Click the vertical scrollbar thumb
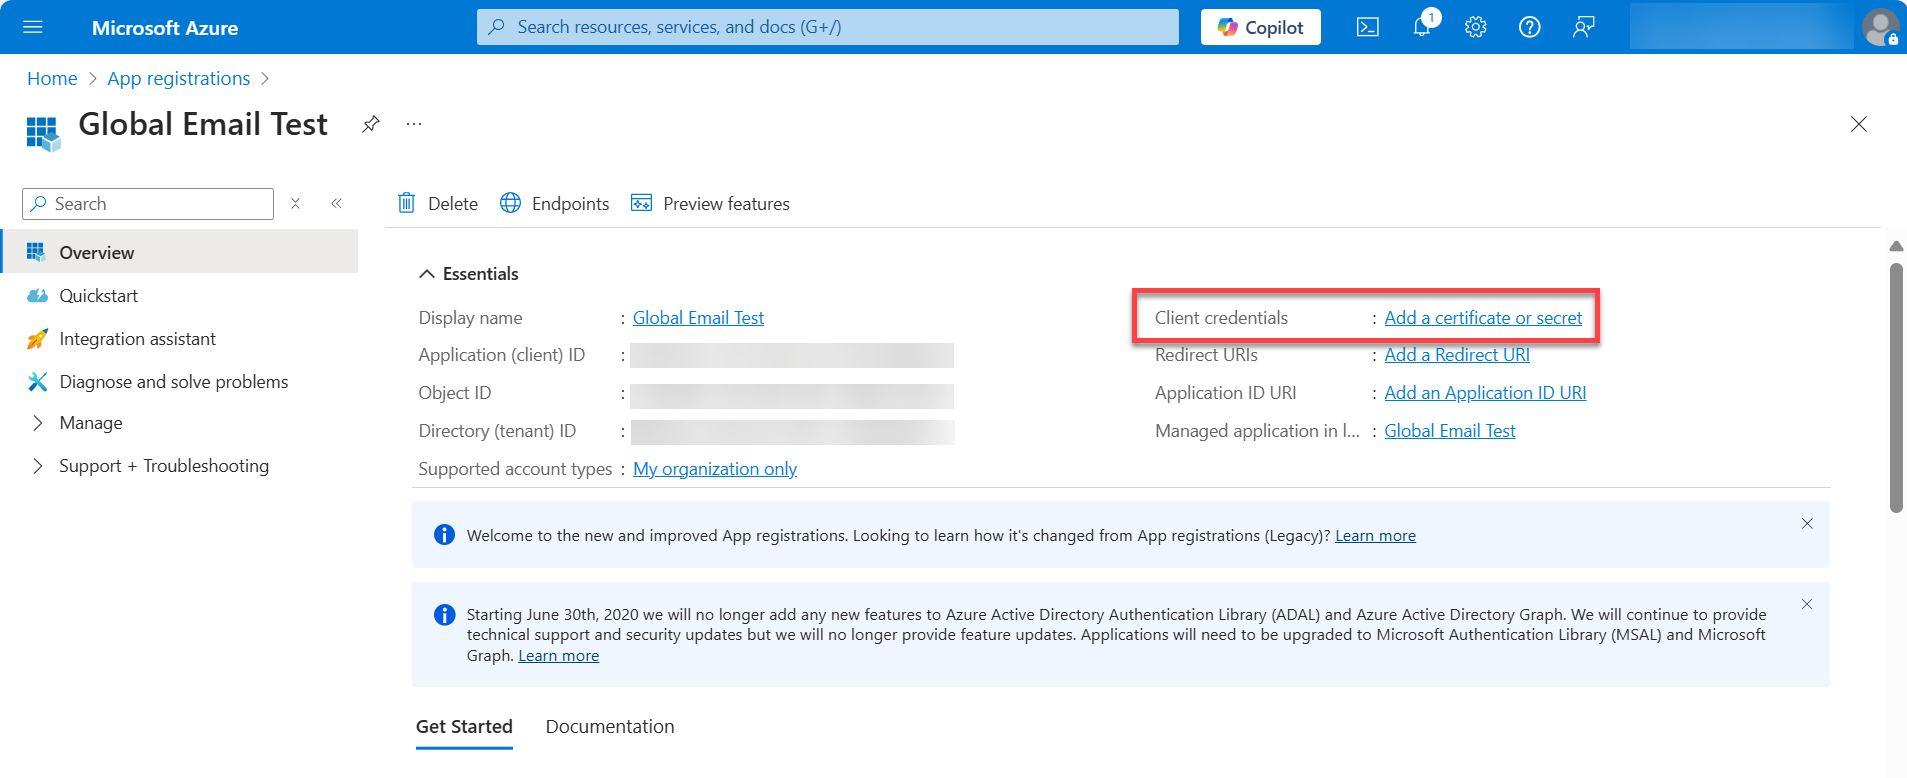 1895,388
